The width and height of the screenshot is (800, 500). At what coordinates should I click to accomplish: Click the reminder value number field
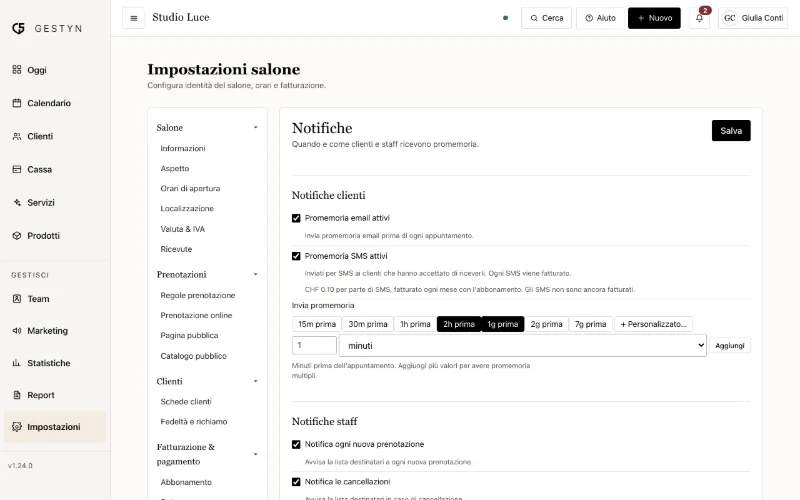pyautogui.click(x=314, y=345)
